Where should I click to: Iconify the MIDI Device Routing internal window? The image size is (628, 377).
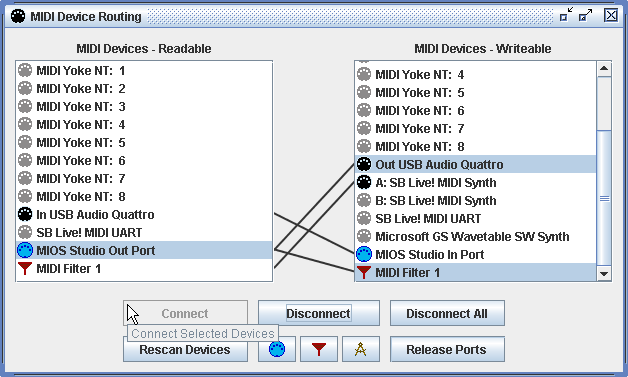(566, 15)
